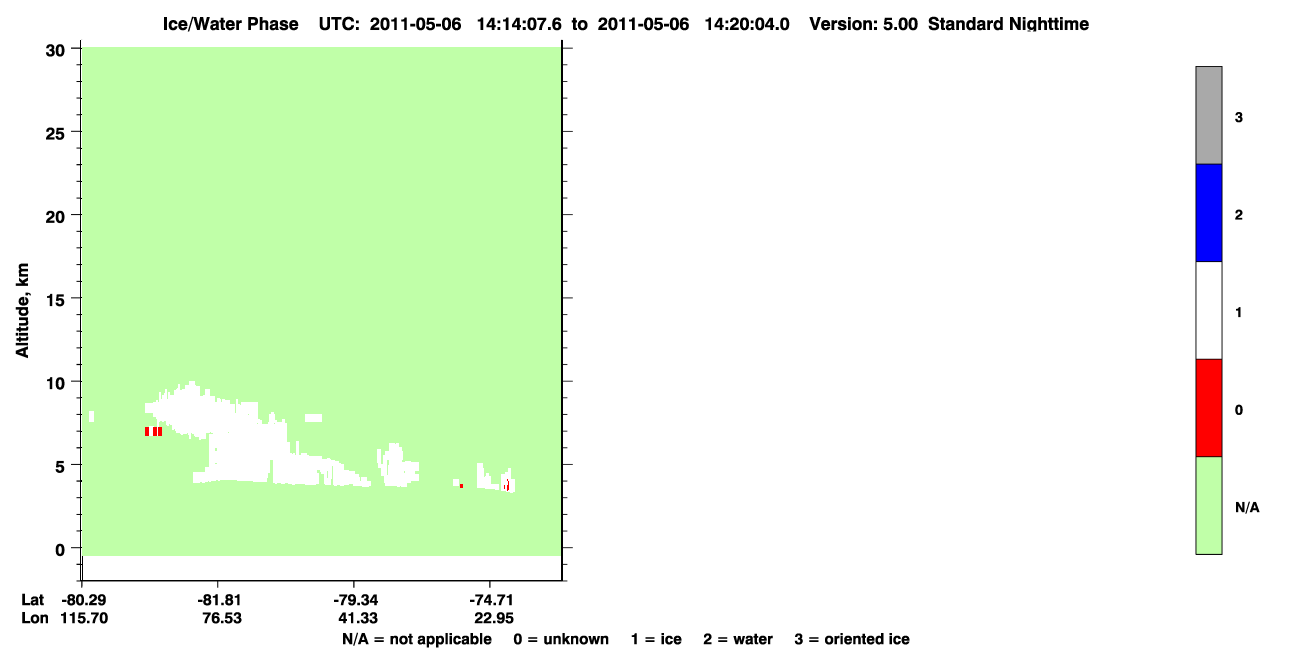
Task: Click the colorbar label 3
Action: [x=1239, y=118]
